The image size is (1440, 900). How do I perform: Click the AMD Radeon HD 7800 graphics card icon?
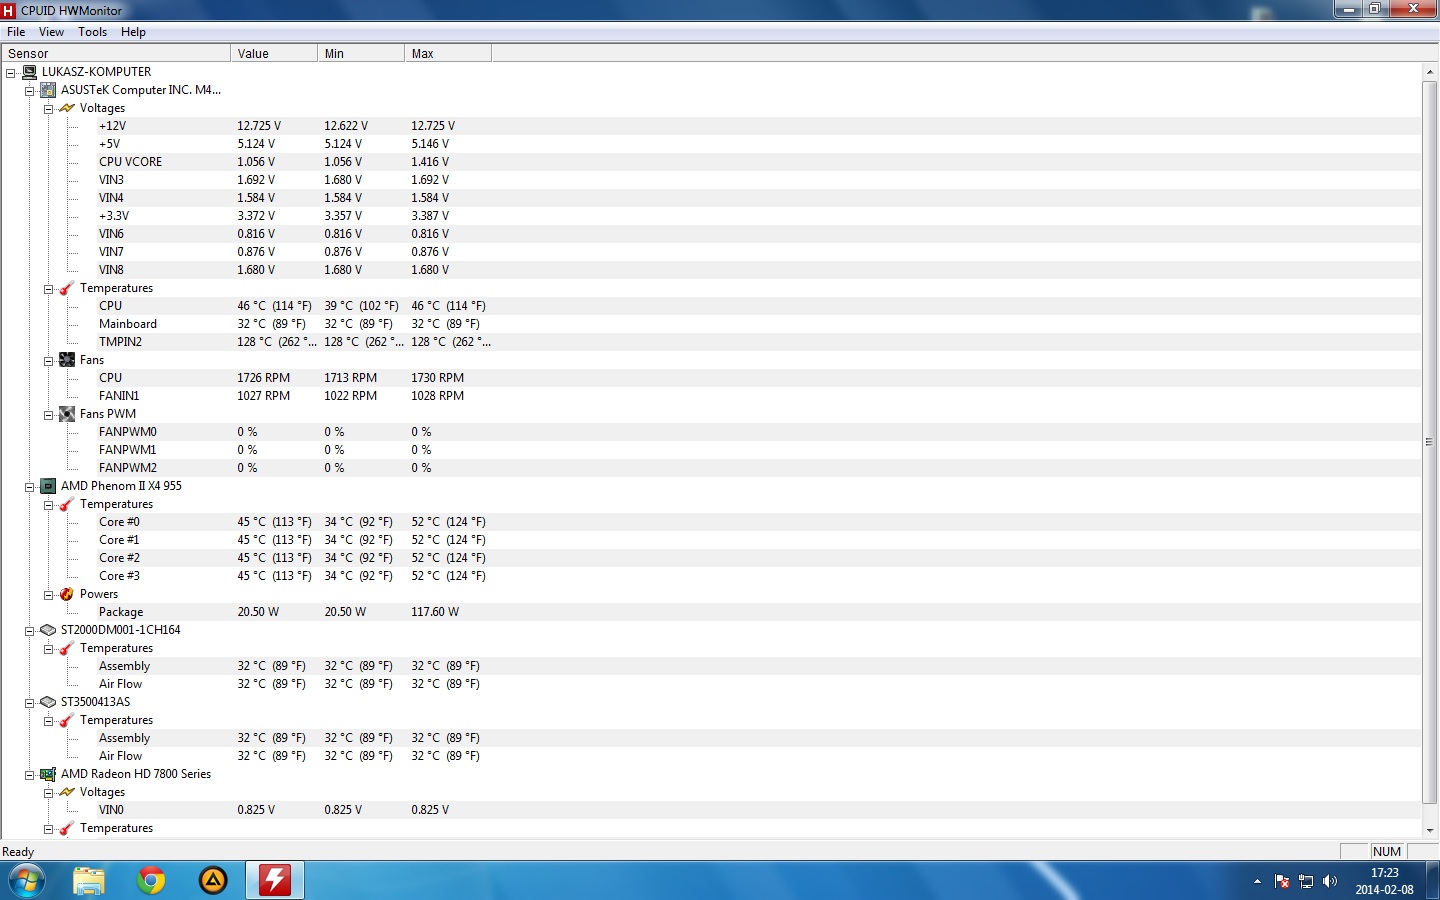pyautogui.click(x=48, y=774)
